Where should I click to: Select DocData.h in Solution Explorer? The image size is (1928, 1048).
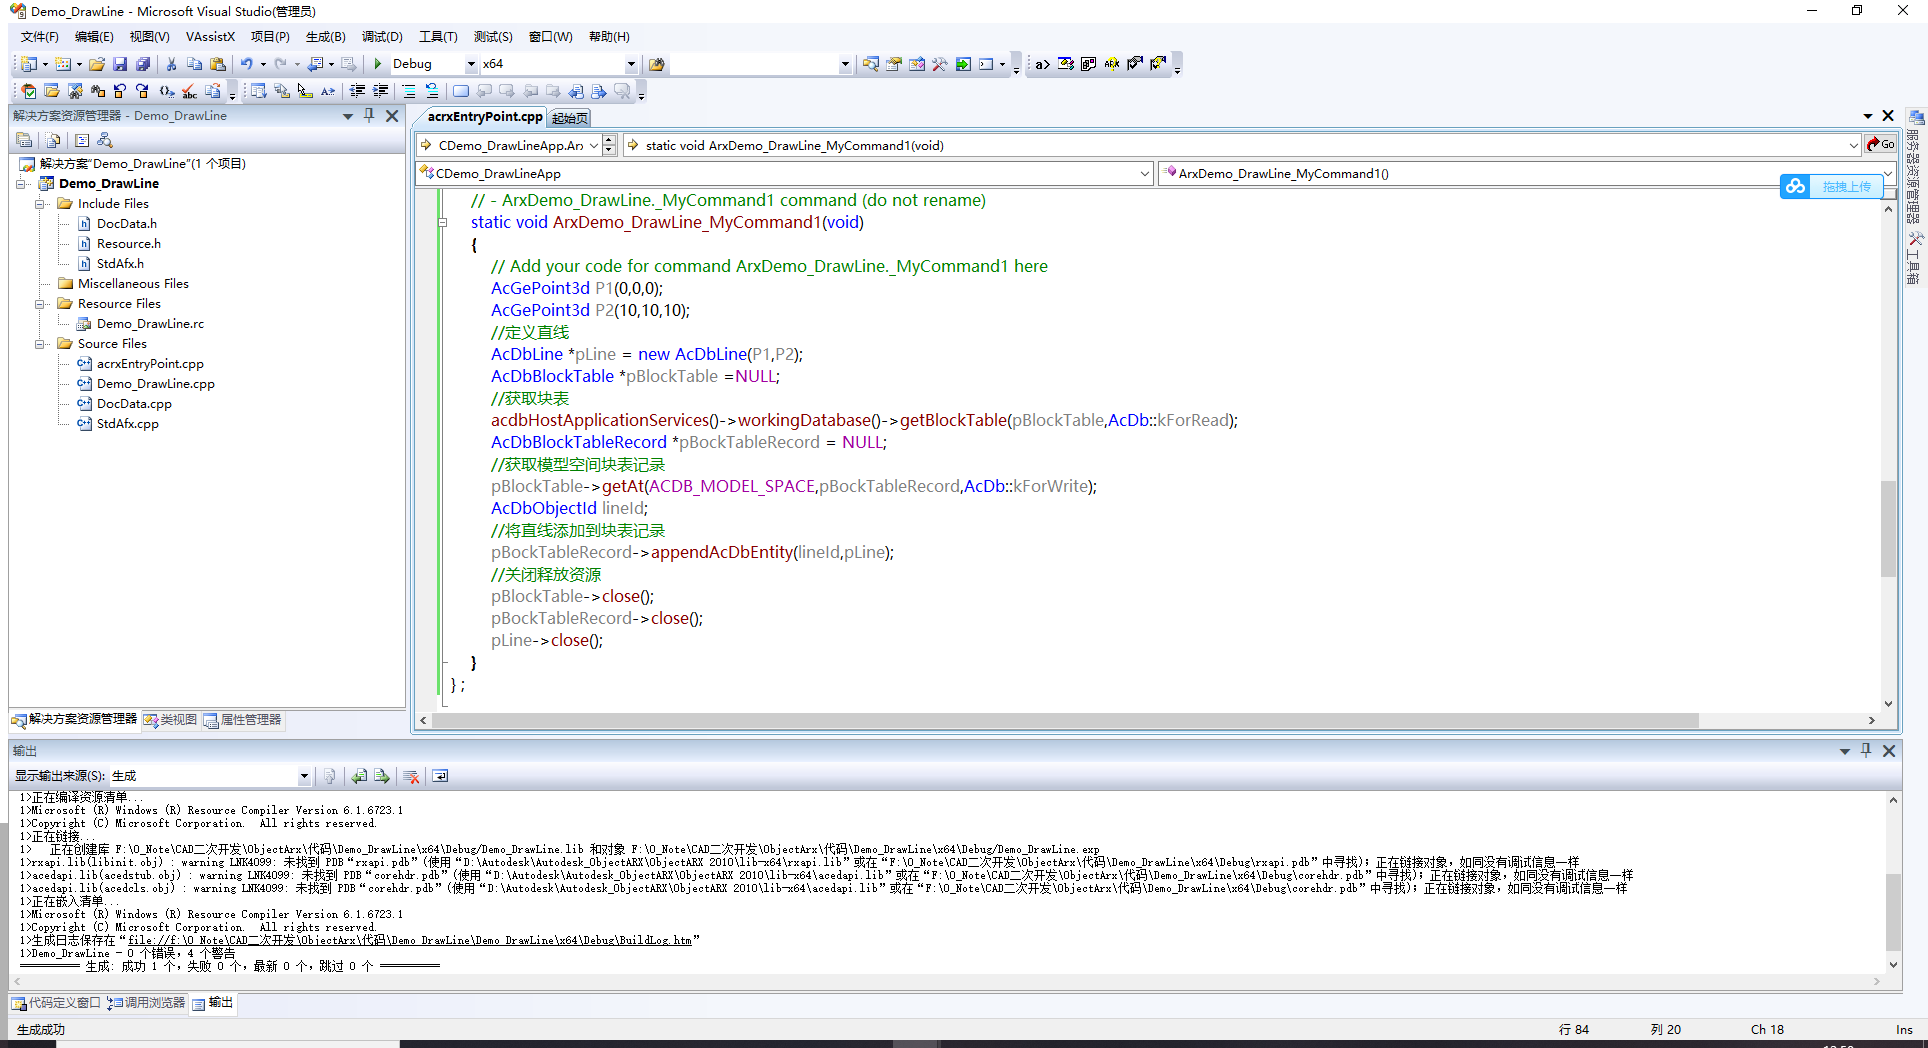pyautogui.click(x=126, y=224)
